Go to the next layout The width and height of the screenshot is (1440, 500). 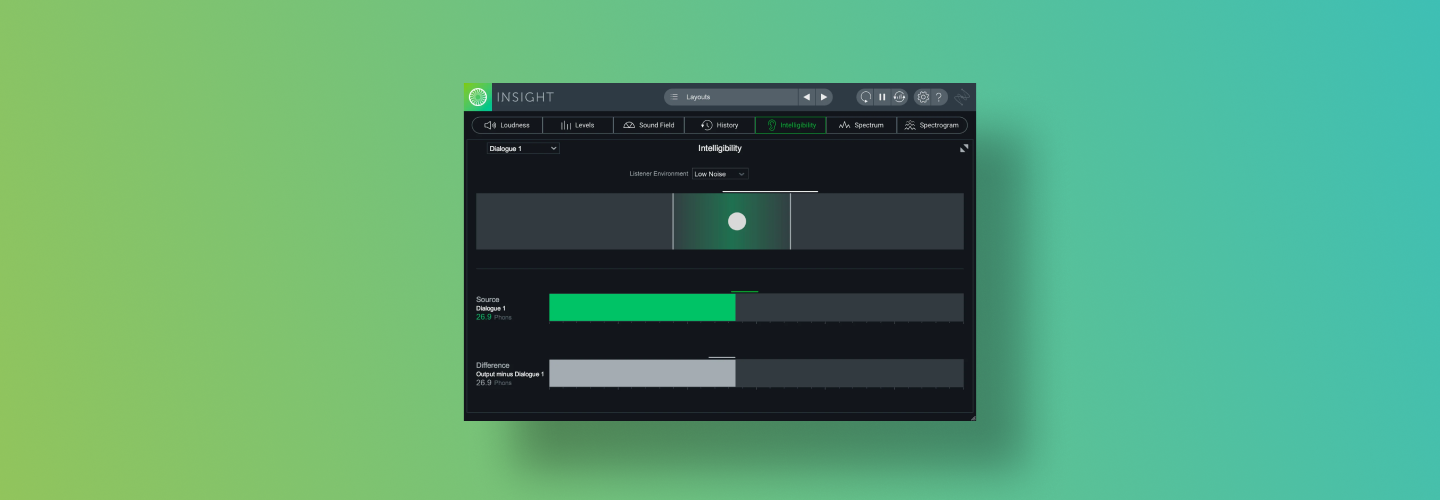824,97
